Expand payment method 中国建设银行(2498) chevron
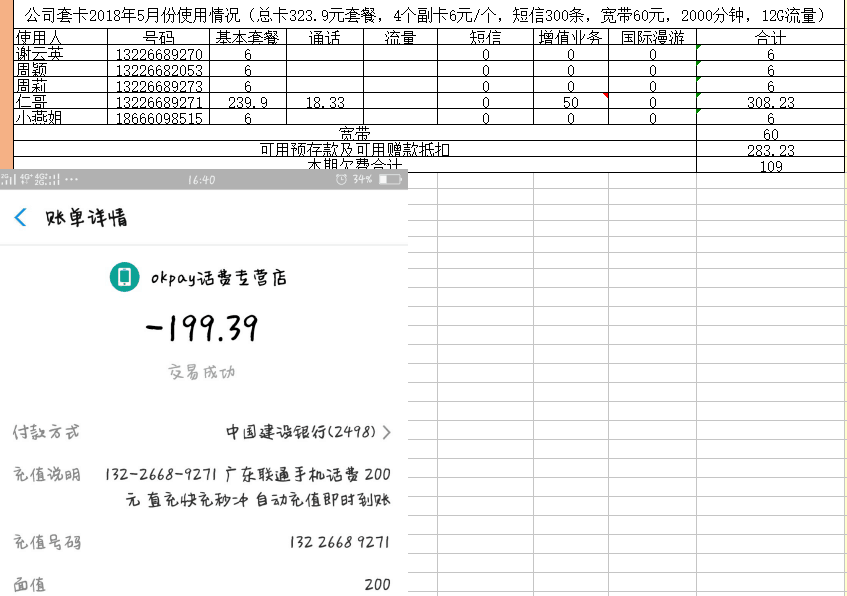Screen dimensions: 847x596 pyautogui.click(x=387, y=432)
